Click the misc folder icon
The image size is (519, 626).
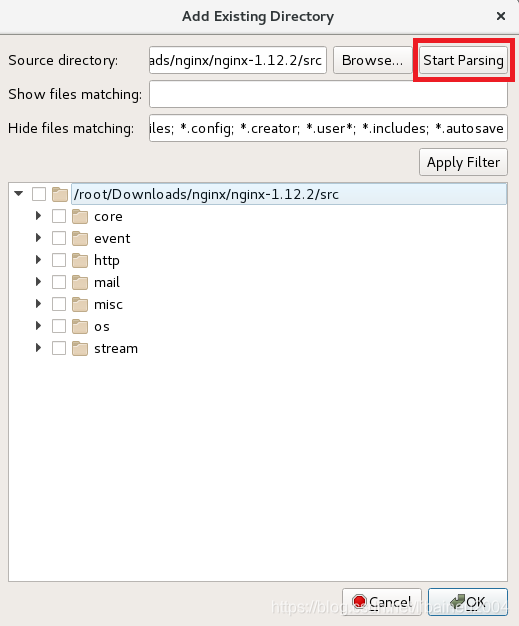coord(80,304)
